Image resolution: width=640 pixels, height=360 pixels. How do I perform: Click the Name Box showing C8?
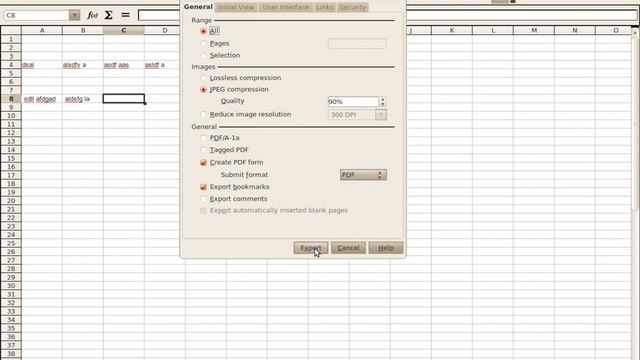[36, 15]
